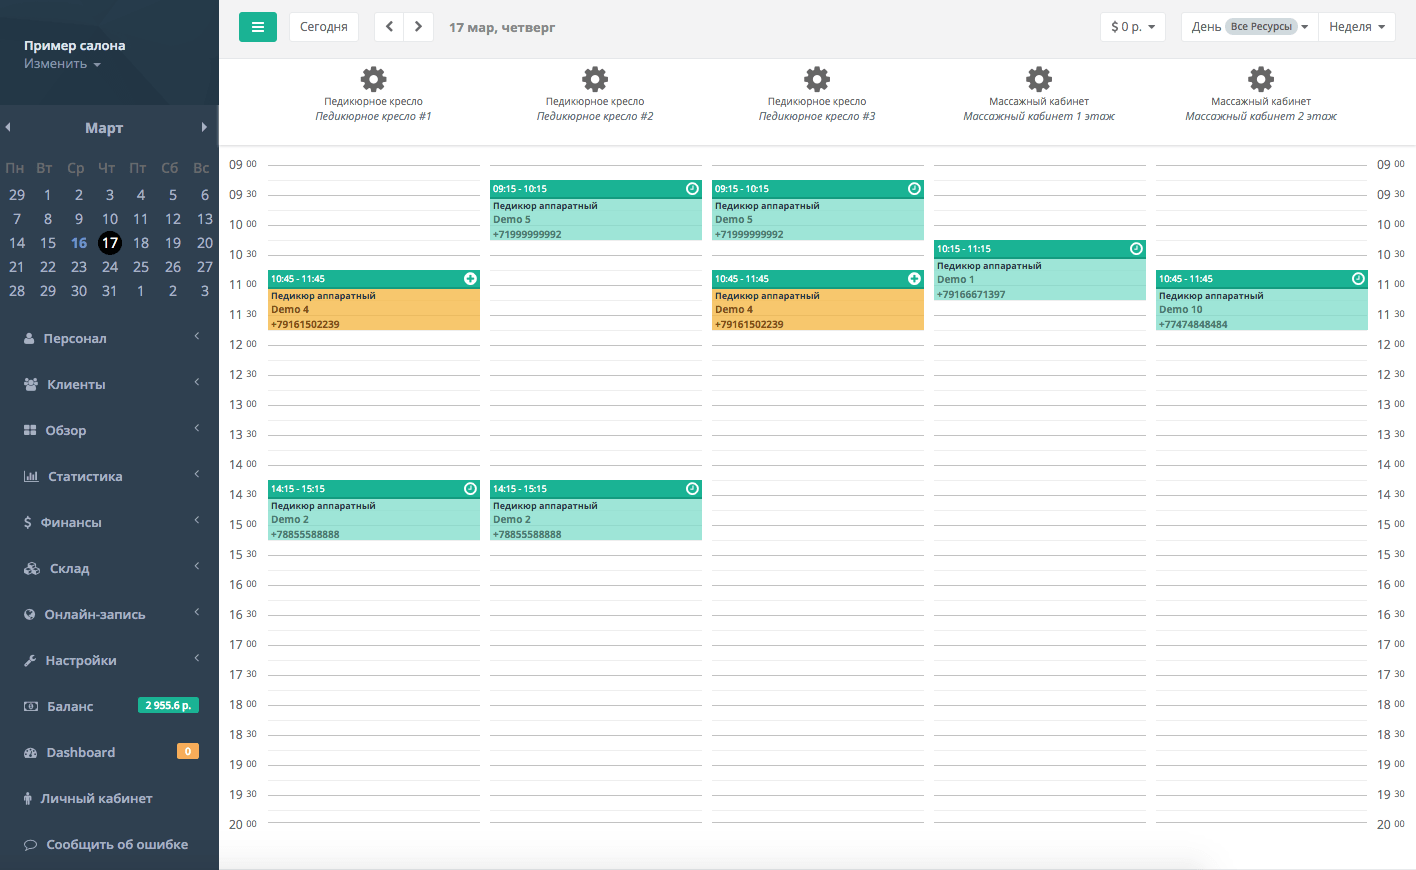Image resolution: width=1416 pixels, height=870 pixels.
Task: Show next month in the mini calendar
Action: pyautogui.click(x=204, y=127)
